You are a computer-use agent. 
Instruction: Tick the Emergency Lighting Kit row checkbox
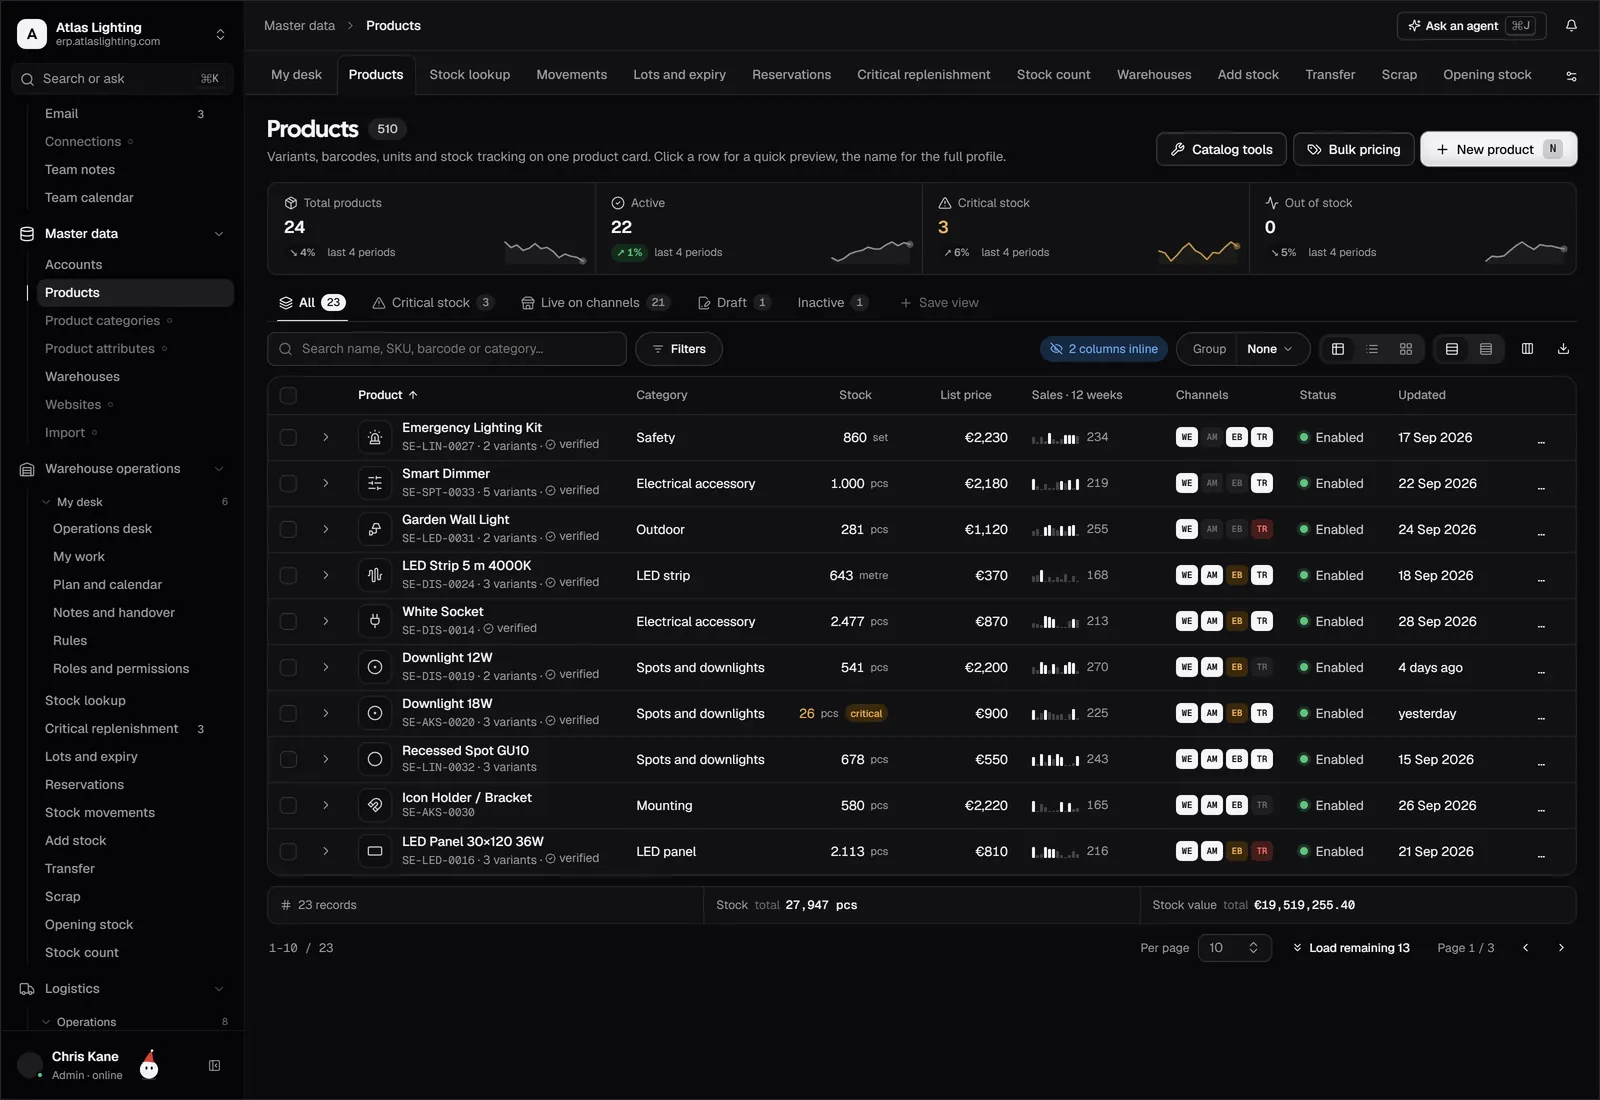point(288,437)
